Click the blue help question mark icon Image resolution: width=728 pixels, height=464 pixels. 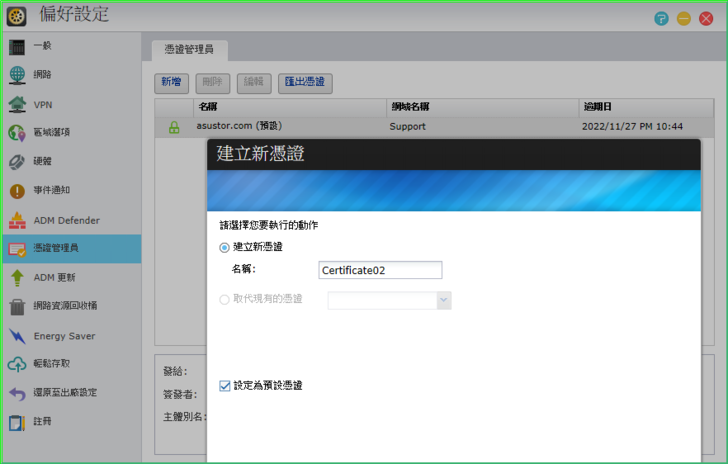pos(662,18)
